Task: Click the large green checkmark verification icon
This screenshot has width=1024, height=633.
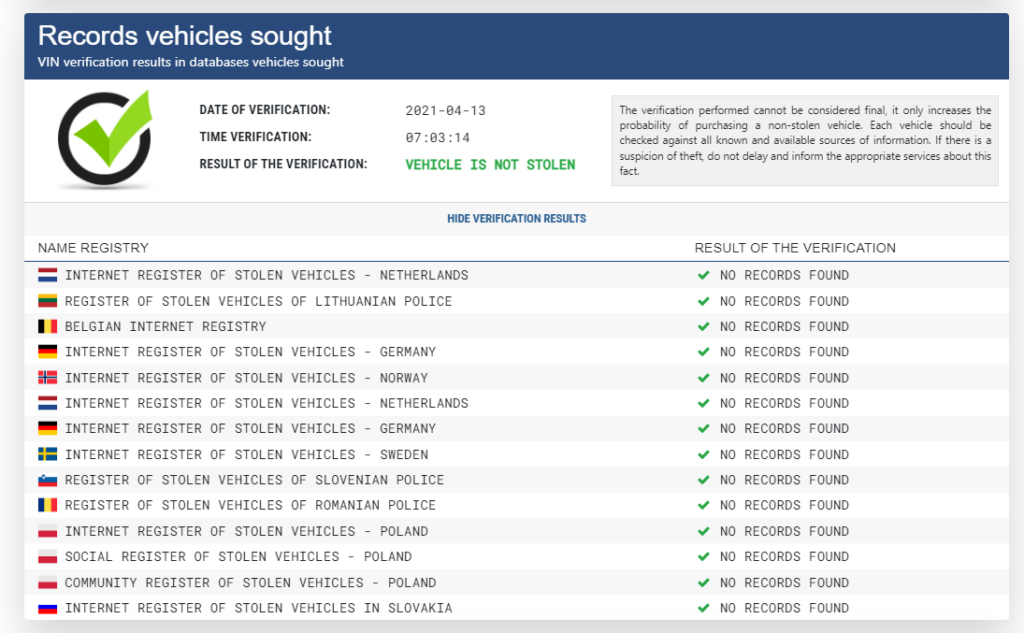Action: click(104, 139)
